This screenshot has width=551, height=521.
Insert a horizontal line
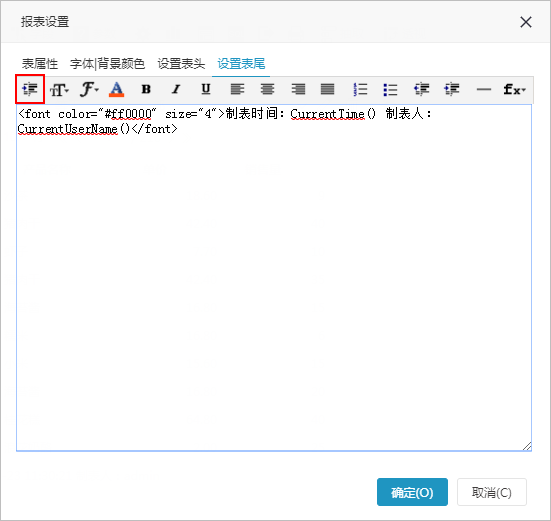(x=484, y=90)
